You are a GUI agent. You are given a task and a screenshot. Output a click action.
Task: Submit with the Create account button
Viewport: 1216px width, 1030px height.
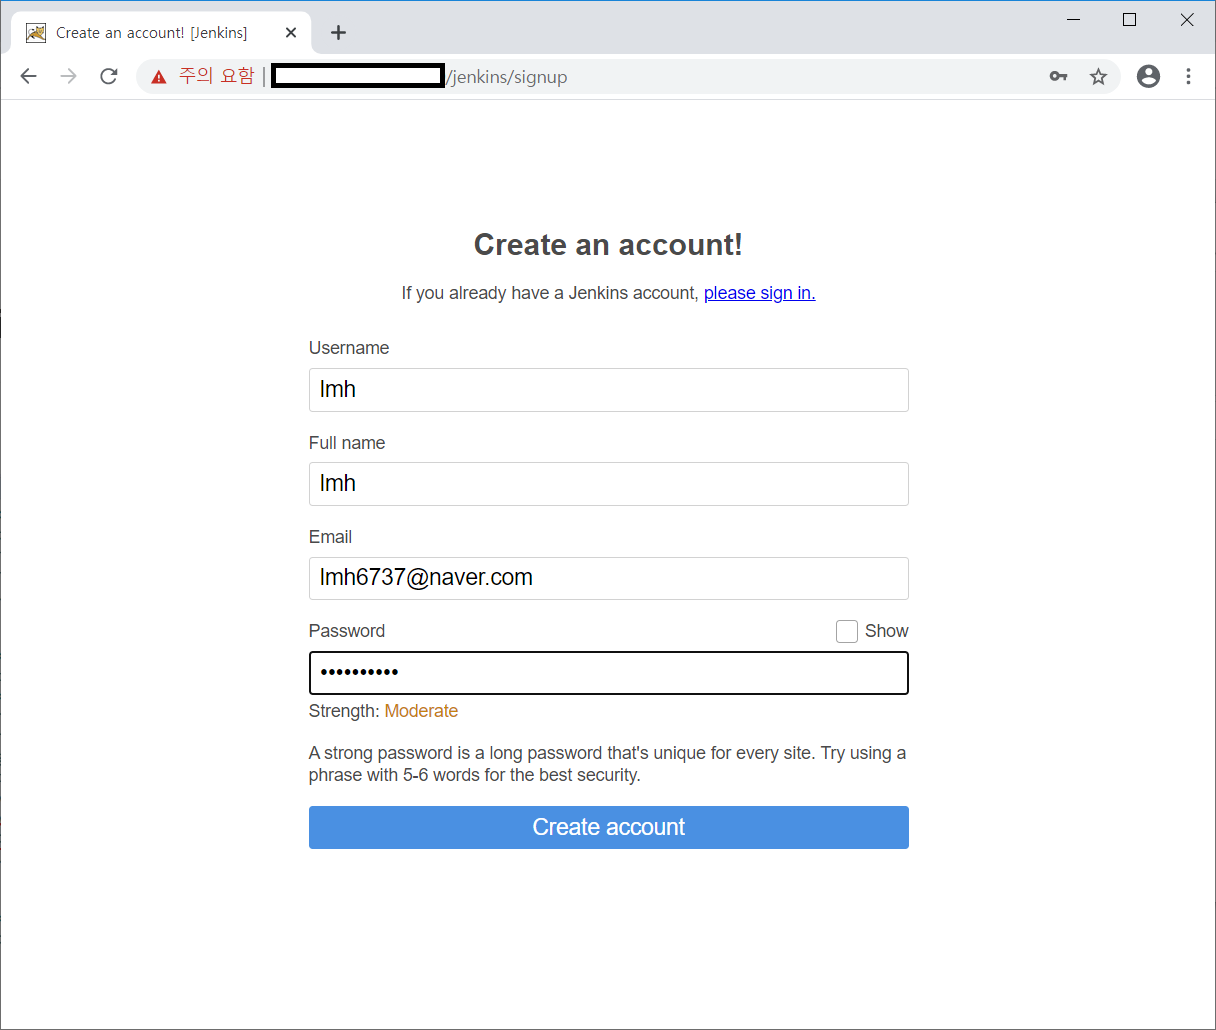608,827
